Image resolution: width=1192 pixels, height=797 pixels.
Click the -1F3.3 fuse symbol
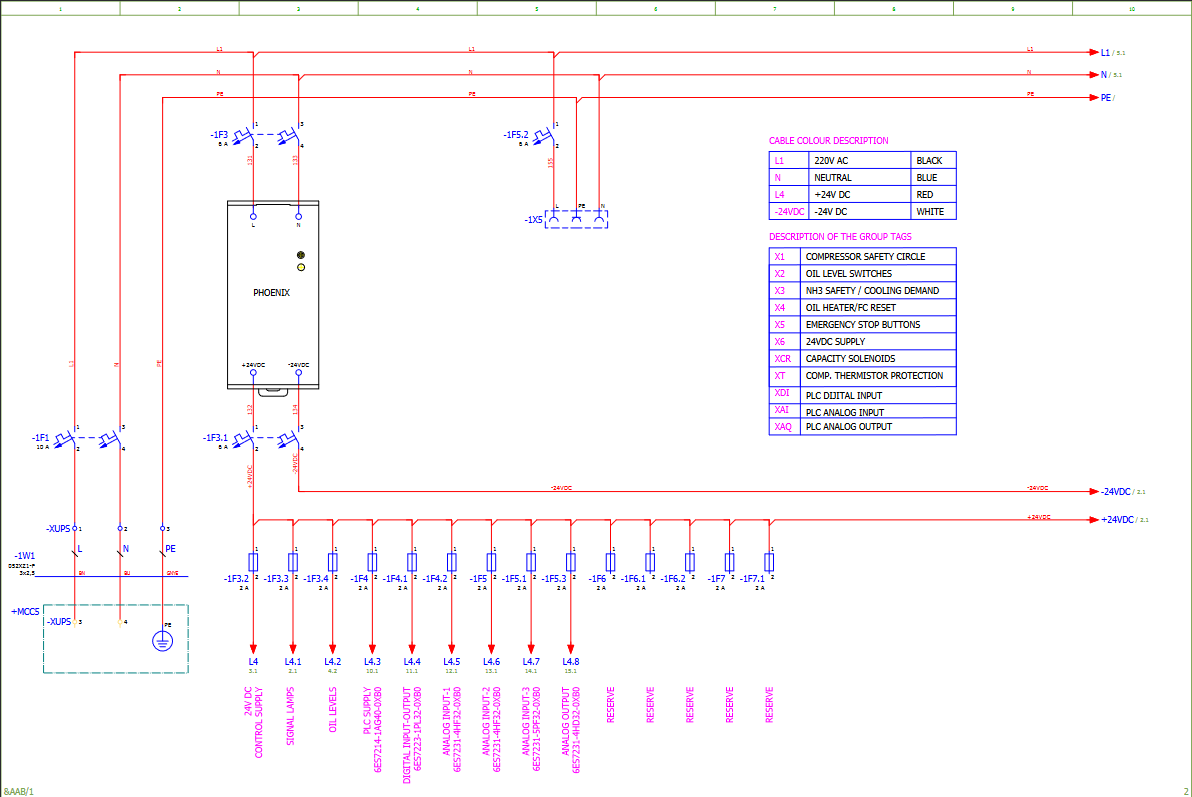pyautogui.click(x=293, y=562)
